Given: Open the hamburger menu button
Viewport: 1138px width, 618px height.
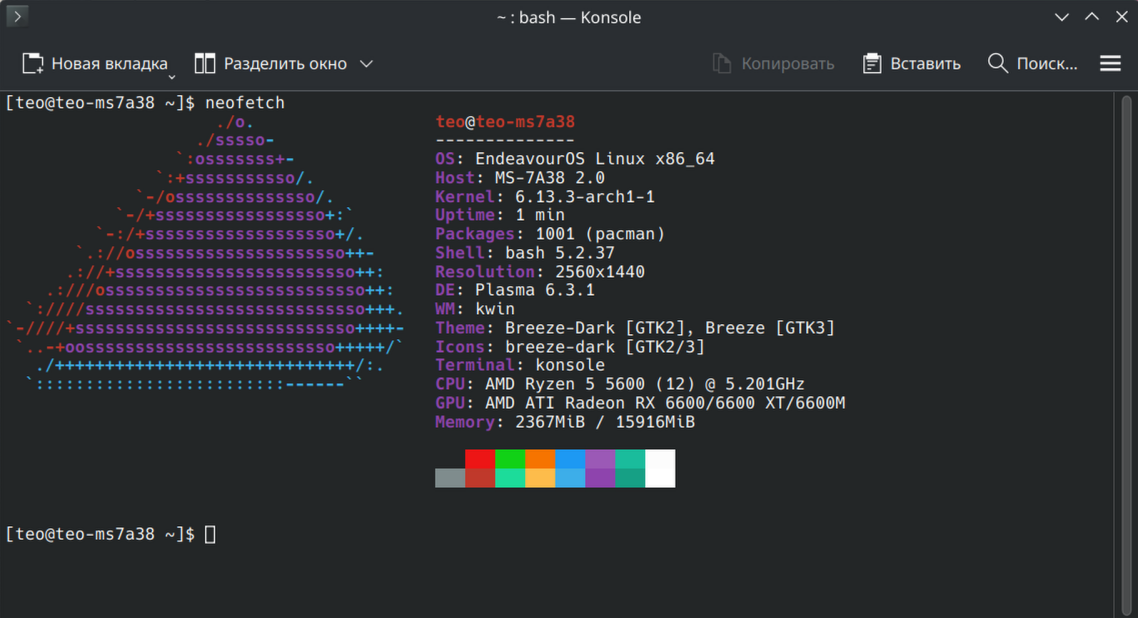Looking at the screenshot, I should pyautogui.click(x=1110, y=64).
